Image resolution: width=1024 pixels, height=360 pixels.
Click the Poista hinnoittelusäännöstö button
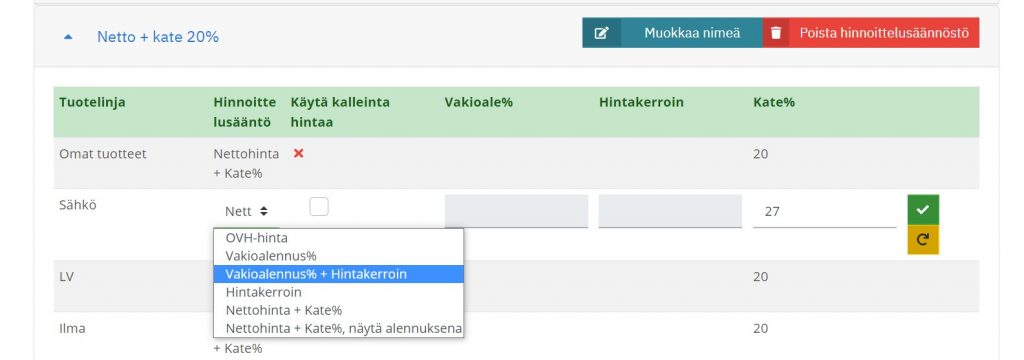click(x=884, y=33)
